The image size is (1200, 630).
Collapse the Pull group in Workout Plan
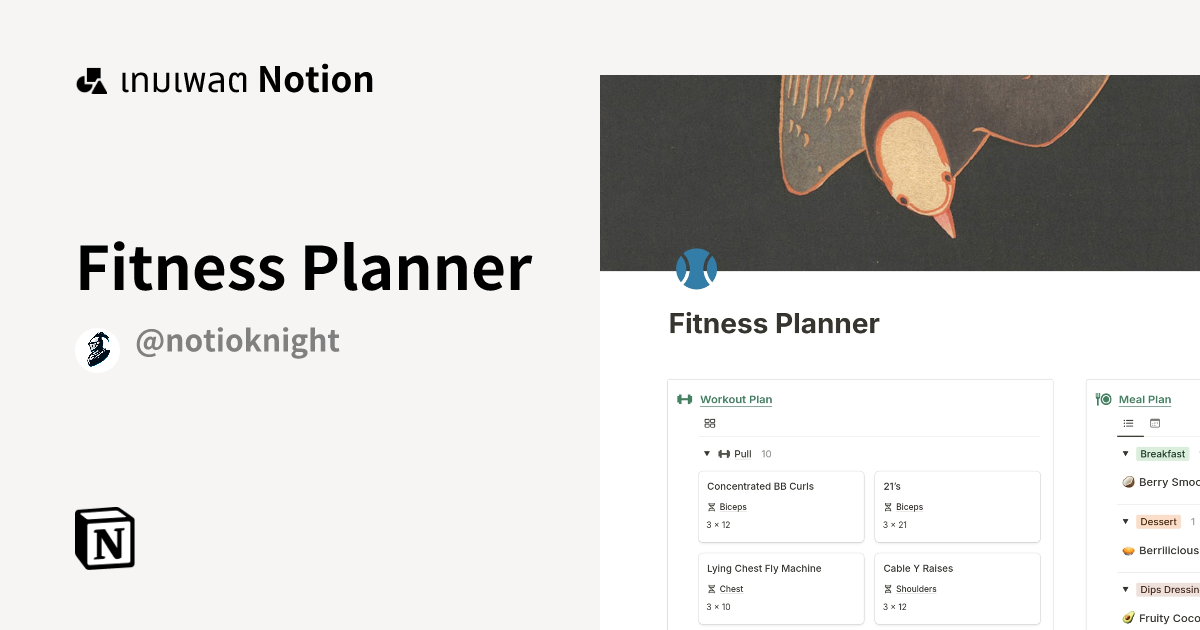pyautogui.click(x=707, y=453)
